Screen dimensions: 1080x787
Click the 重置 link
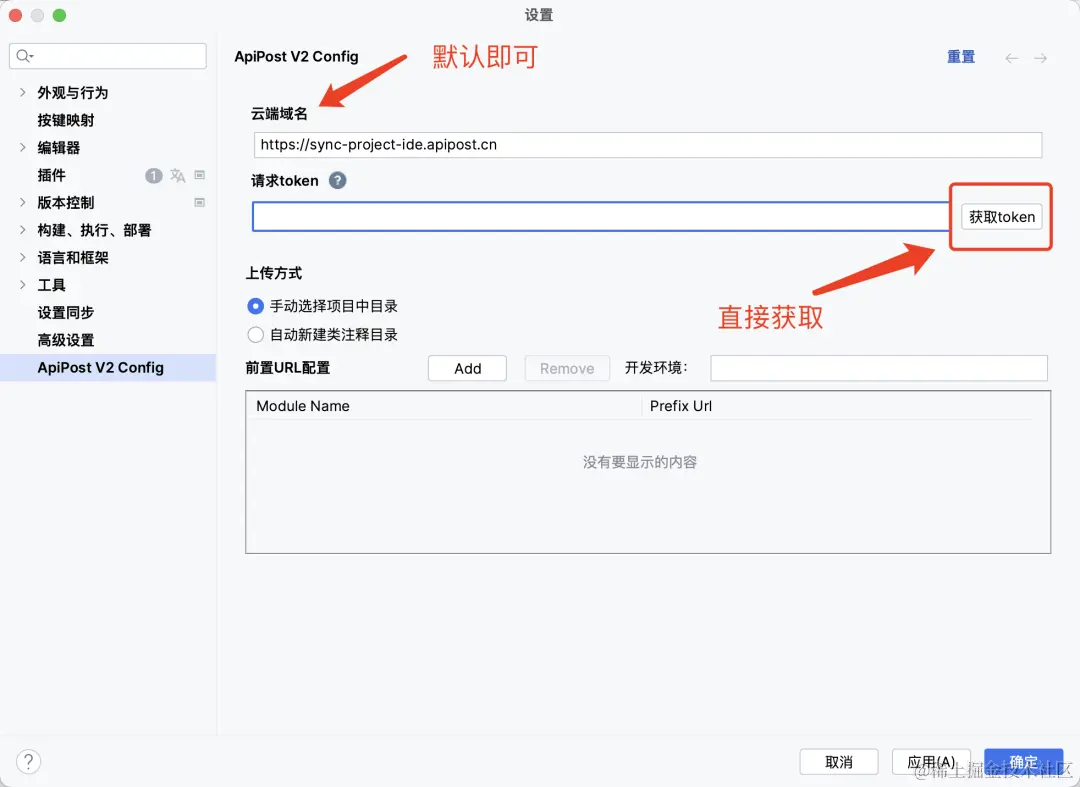click(x=961, y=57)
